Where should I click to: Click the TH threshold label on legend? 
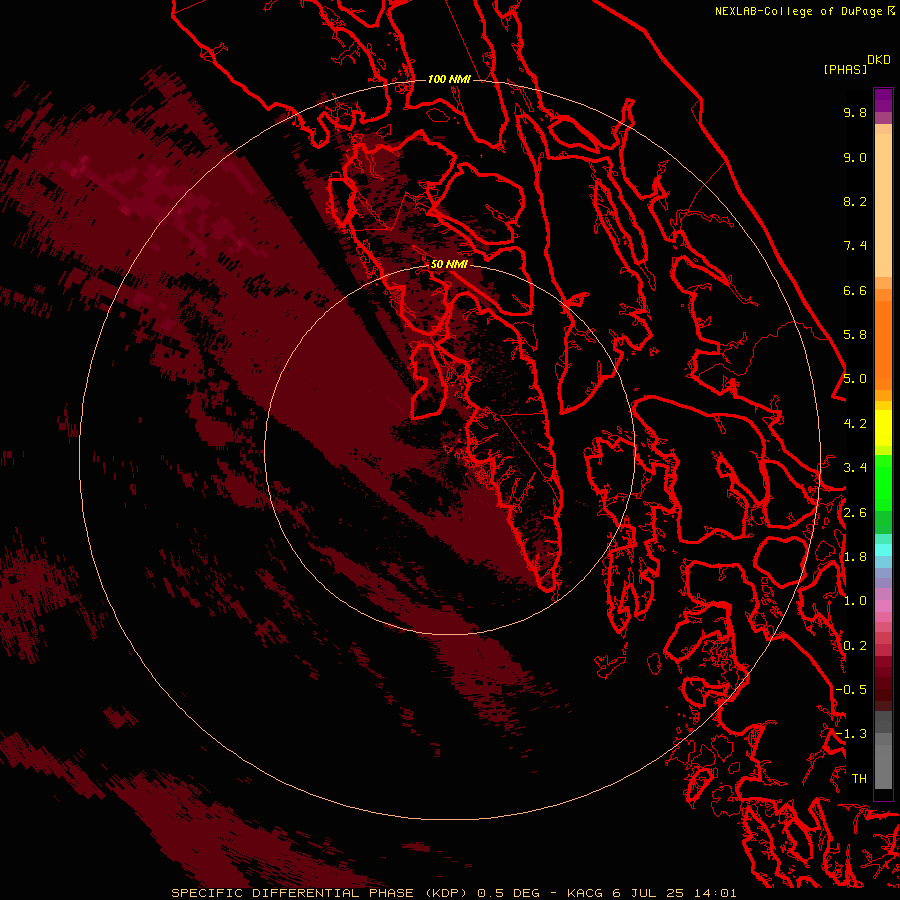(x=859, y=779)
